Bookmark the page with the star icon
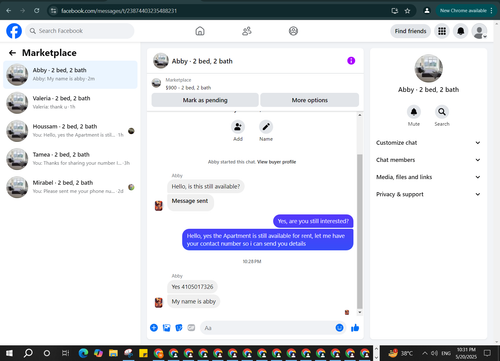500x361 pixels. [407, 11]
